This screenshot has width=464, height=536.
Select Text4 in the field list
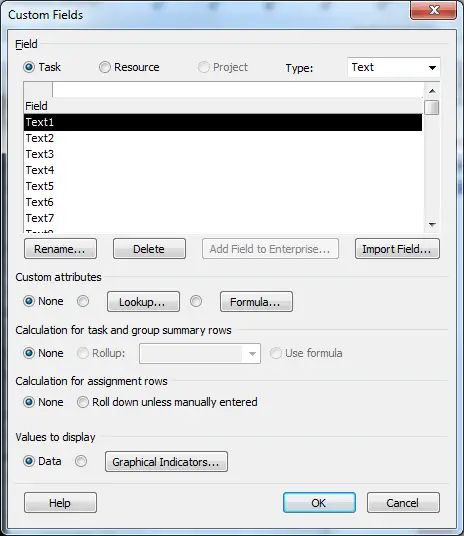(x=223, y=170)
